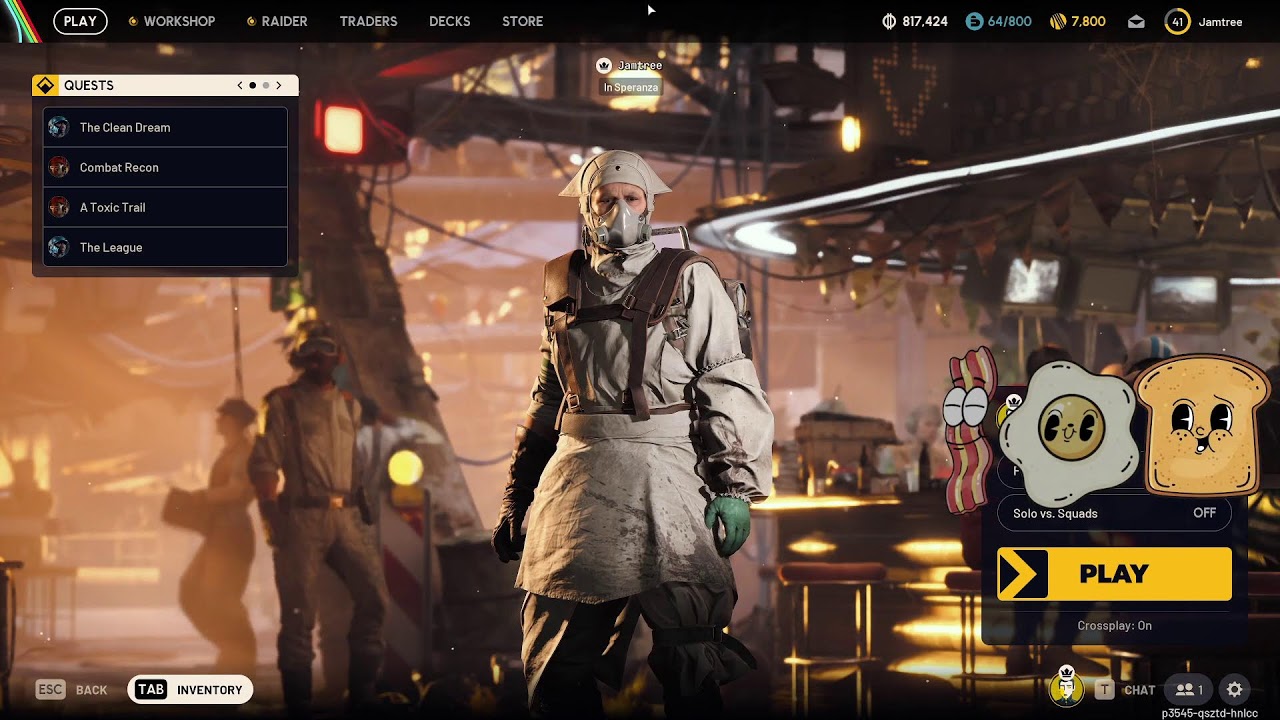Open the level 41 progress ring

(1177, 21)
